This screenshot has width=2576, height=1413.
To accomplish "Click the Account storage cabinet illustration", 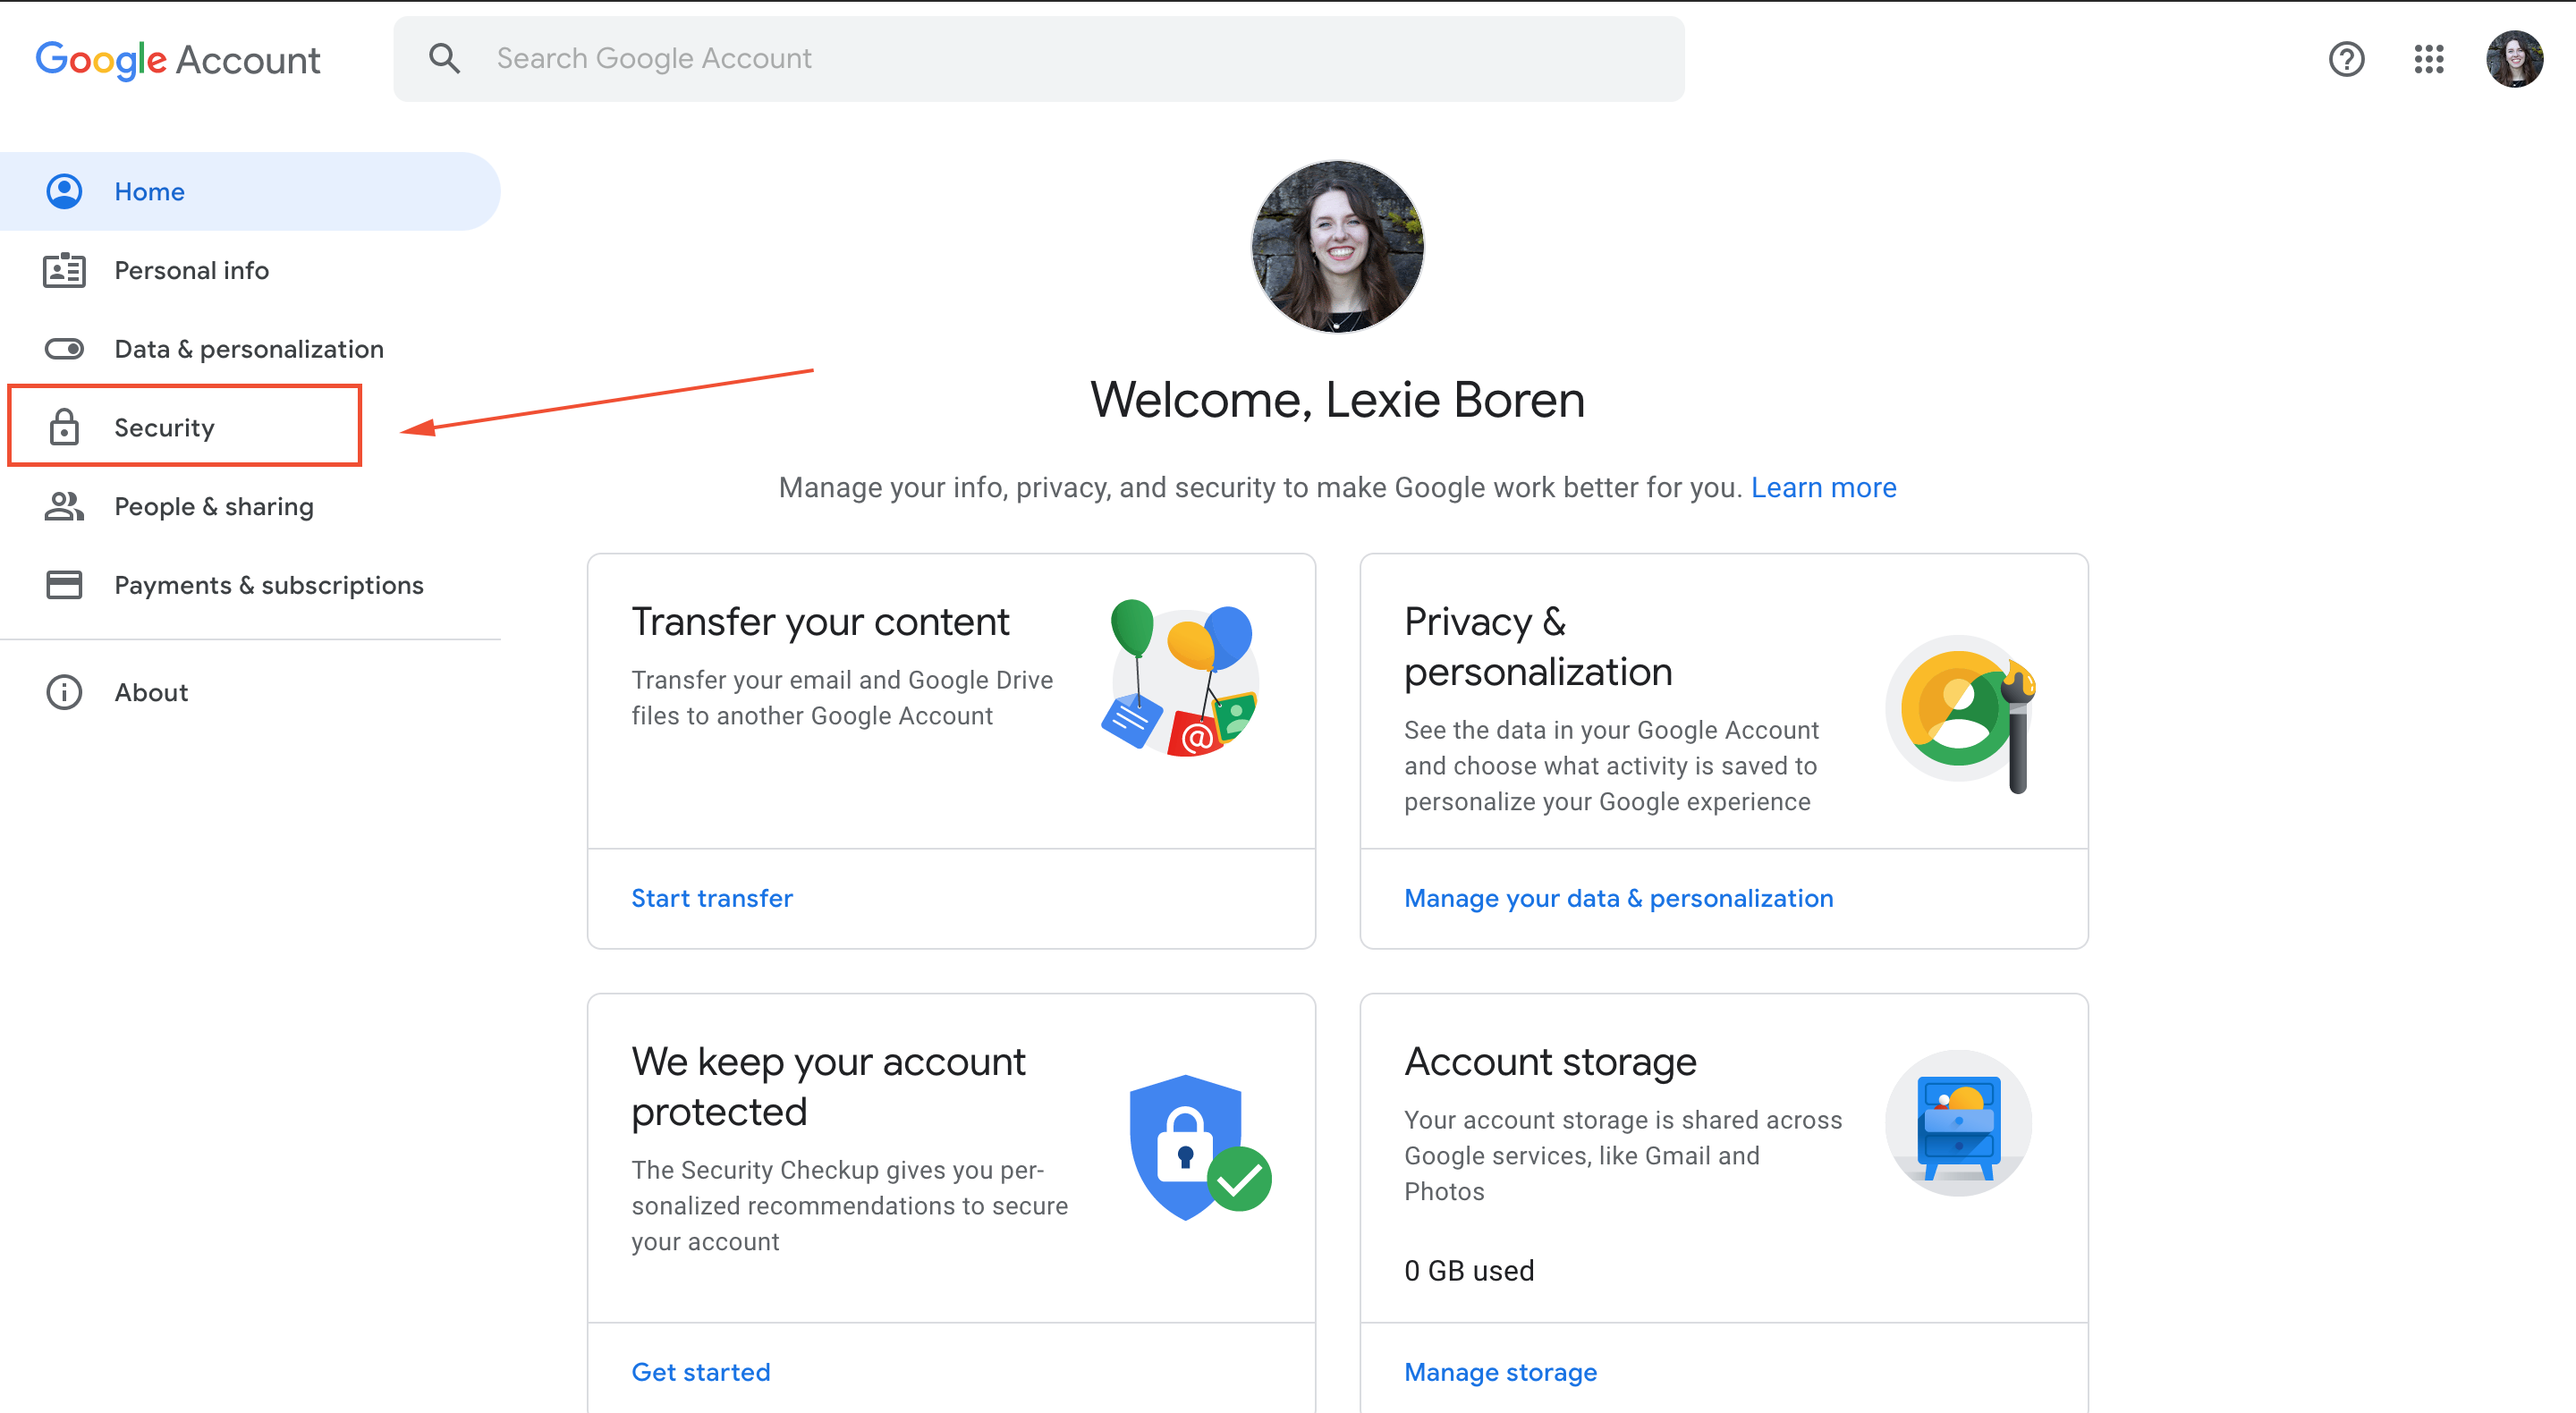I will pyautogui.click(x=1958, y=1124).
